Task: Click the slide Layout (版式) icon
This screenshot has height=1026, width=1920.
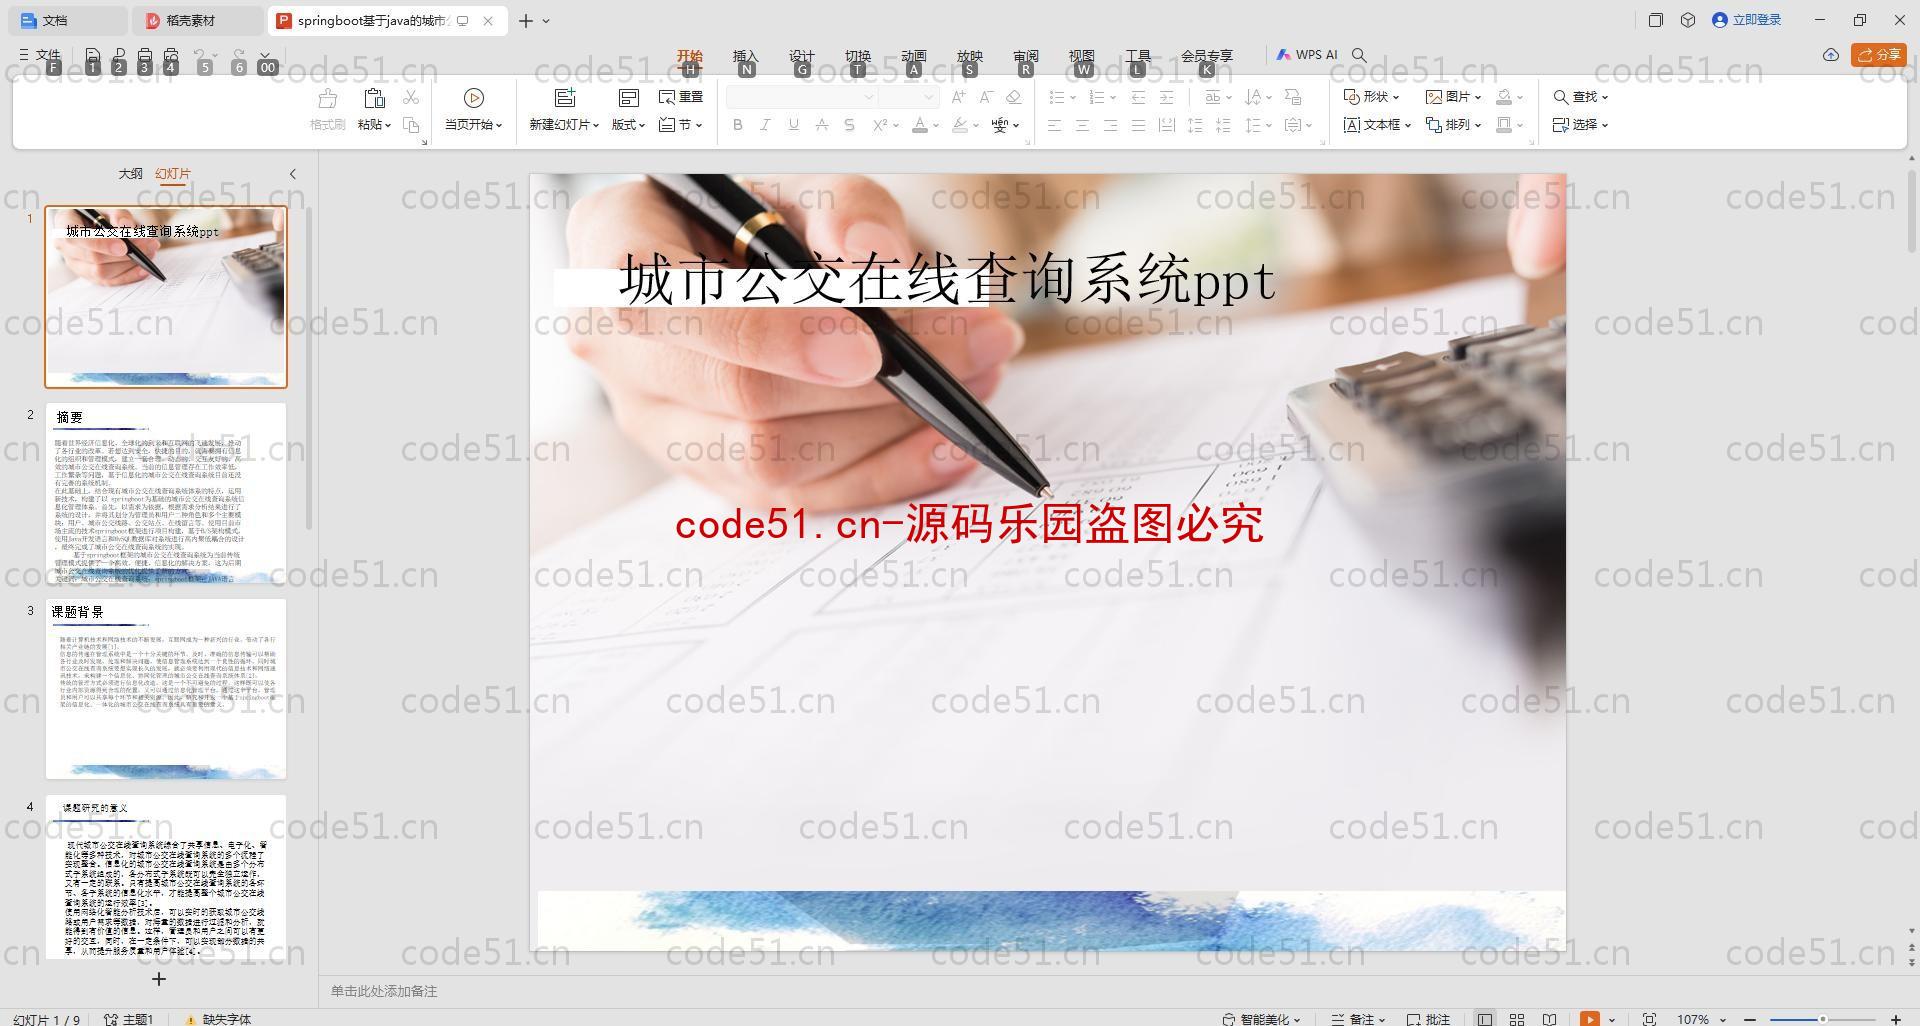Action: 629,98
